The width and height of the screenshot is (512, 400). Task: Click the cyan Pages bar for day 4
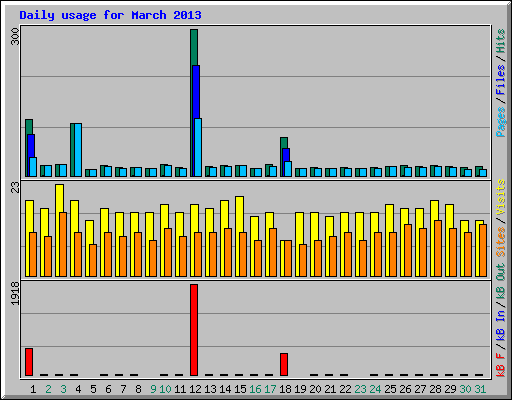tap(78, 150)
